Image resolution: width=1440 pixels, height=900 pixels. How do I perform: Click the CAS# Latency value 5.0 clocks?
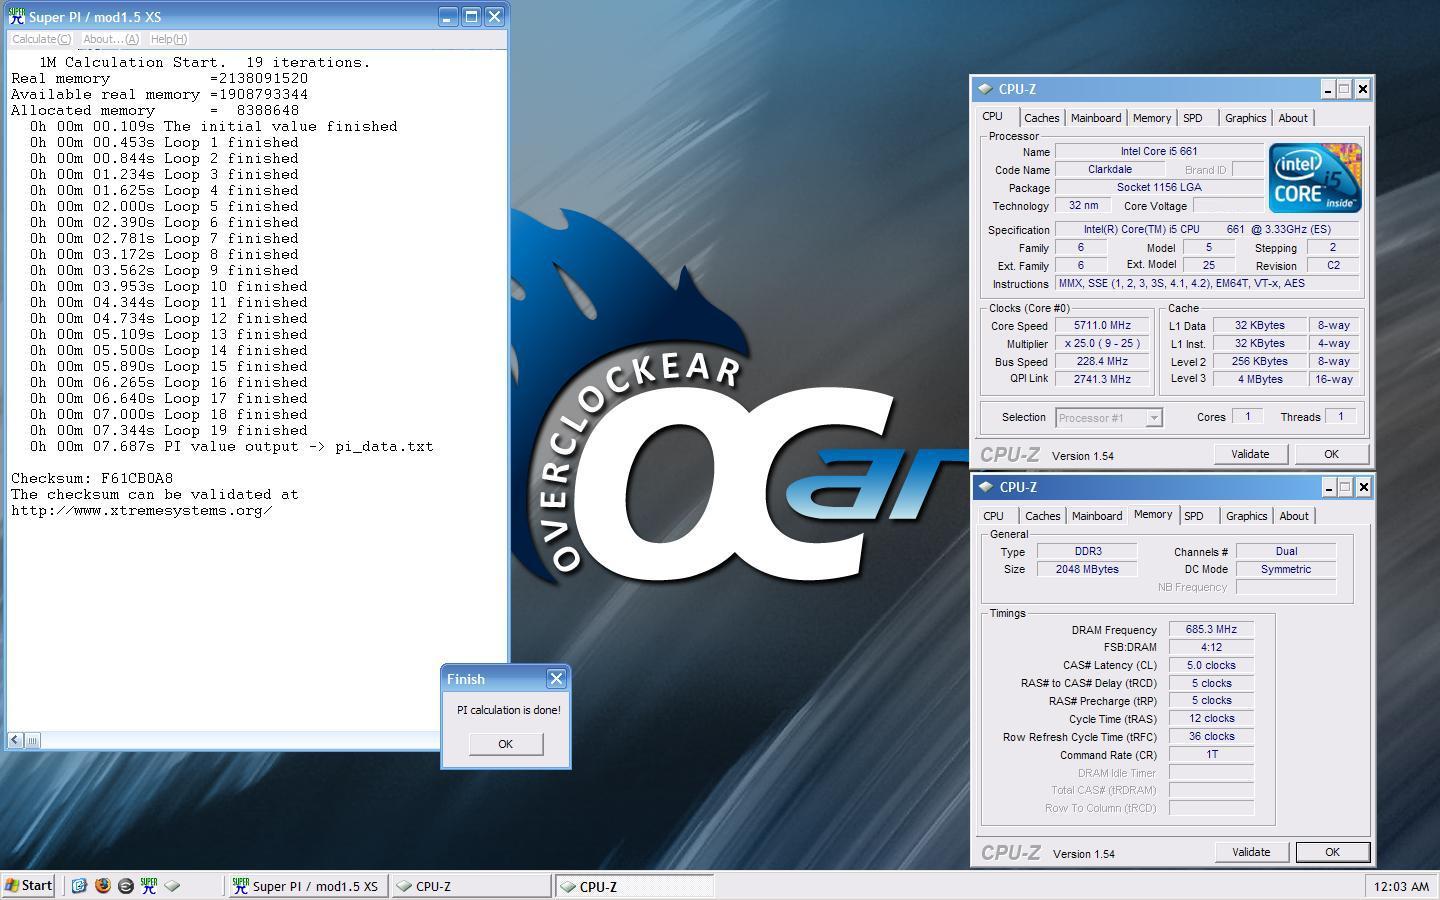coord(1211,666)
